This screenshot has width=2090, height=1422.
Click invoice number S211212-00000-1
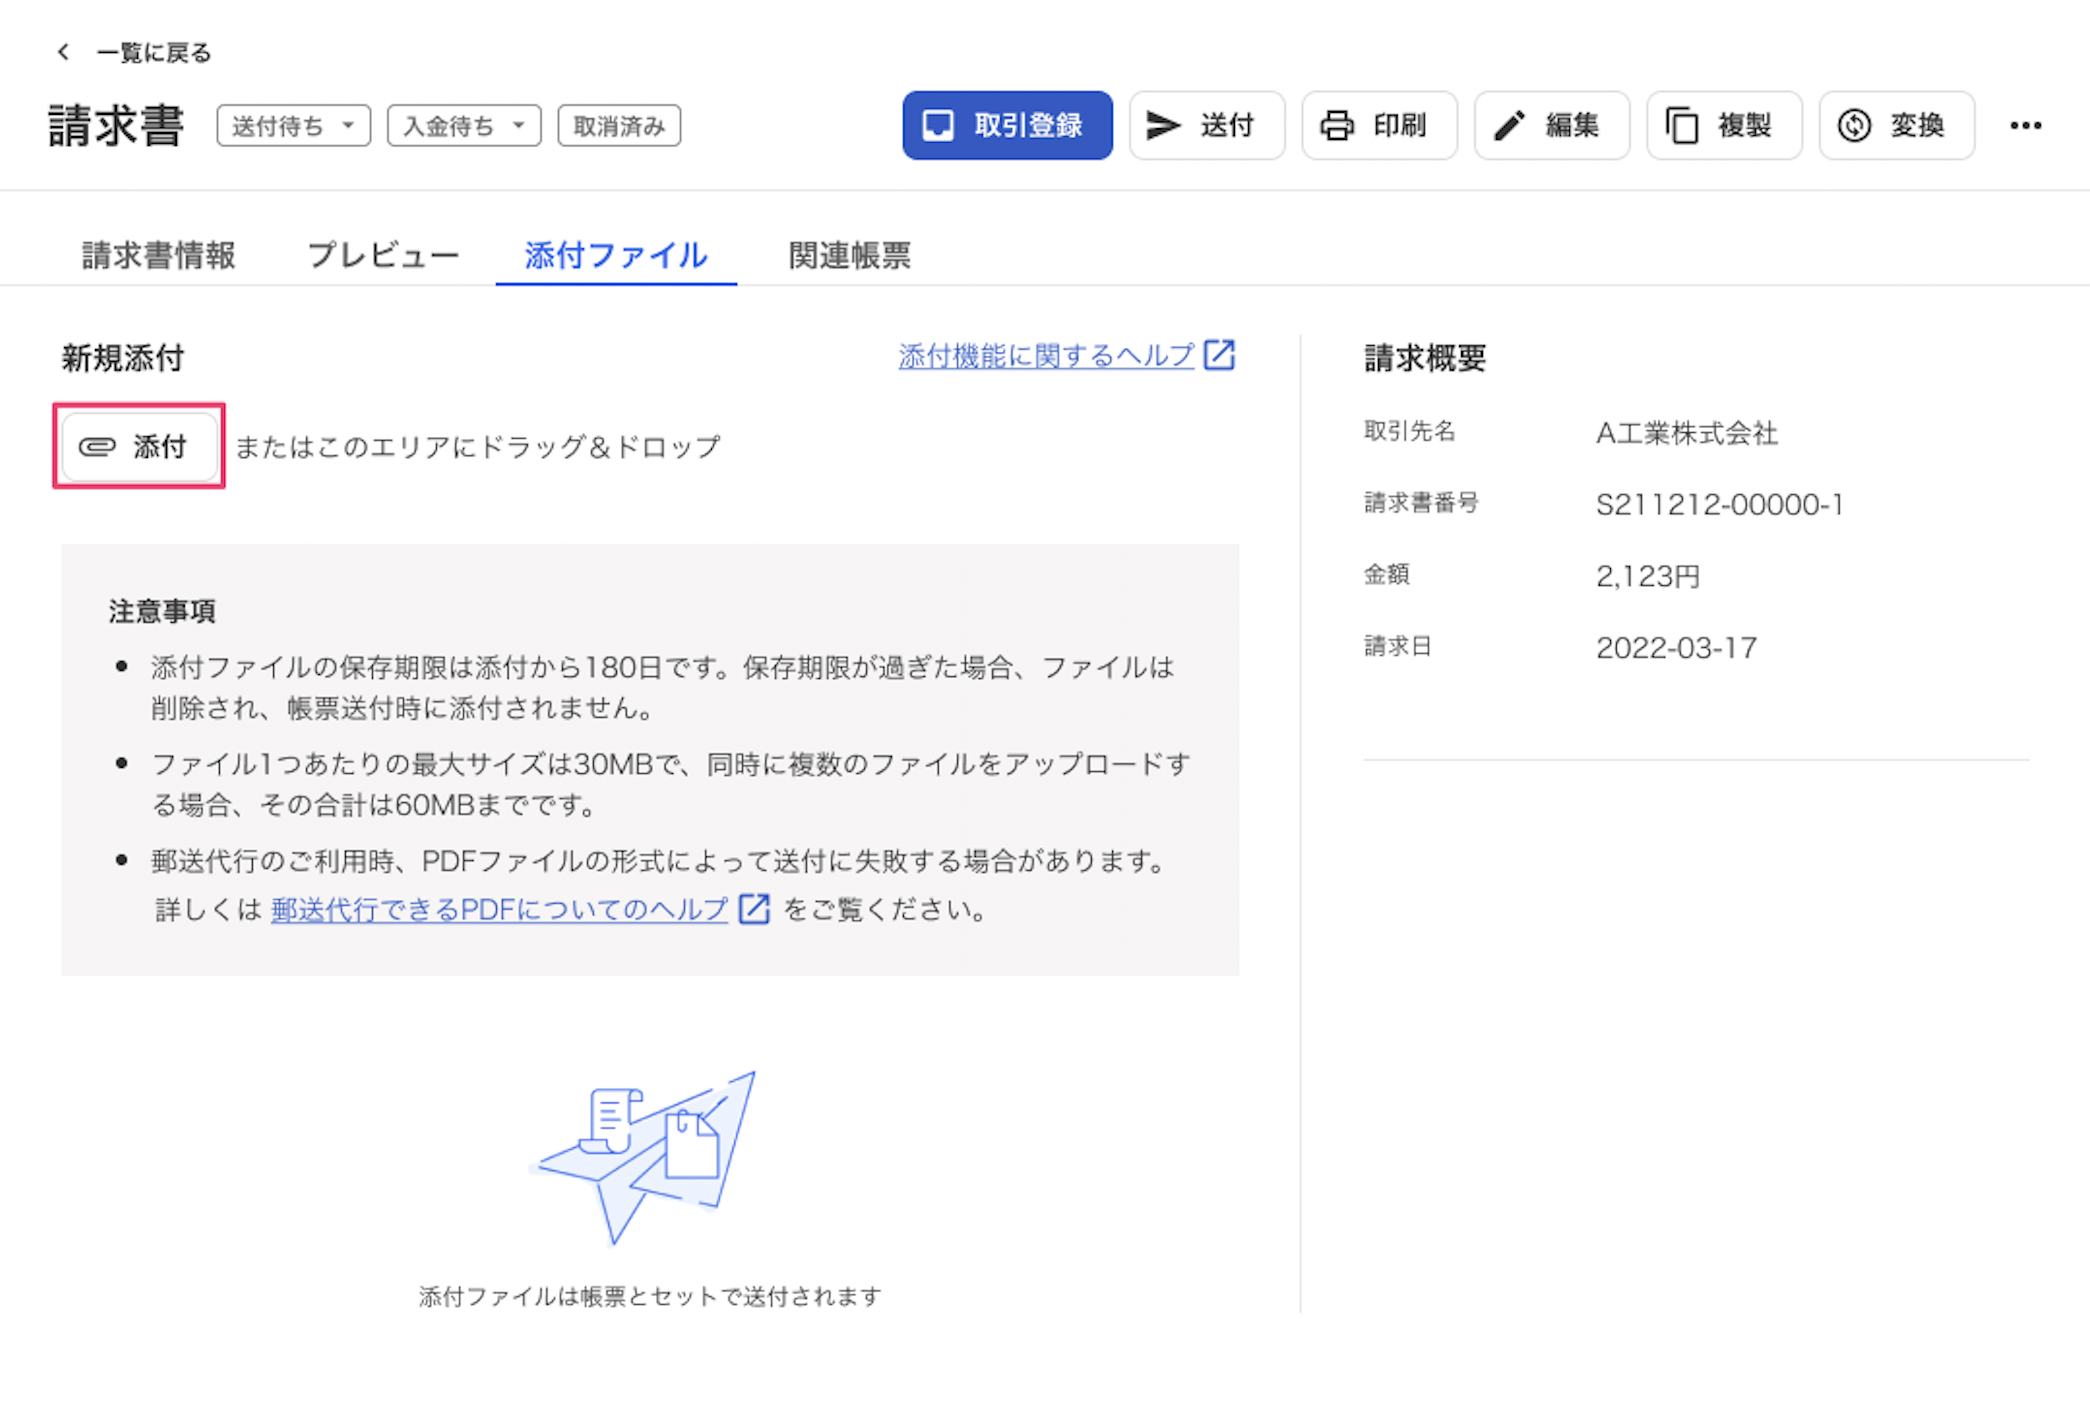[1719, 504]
